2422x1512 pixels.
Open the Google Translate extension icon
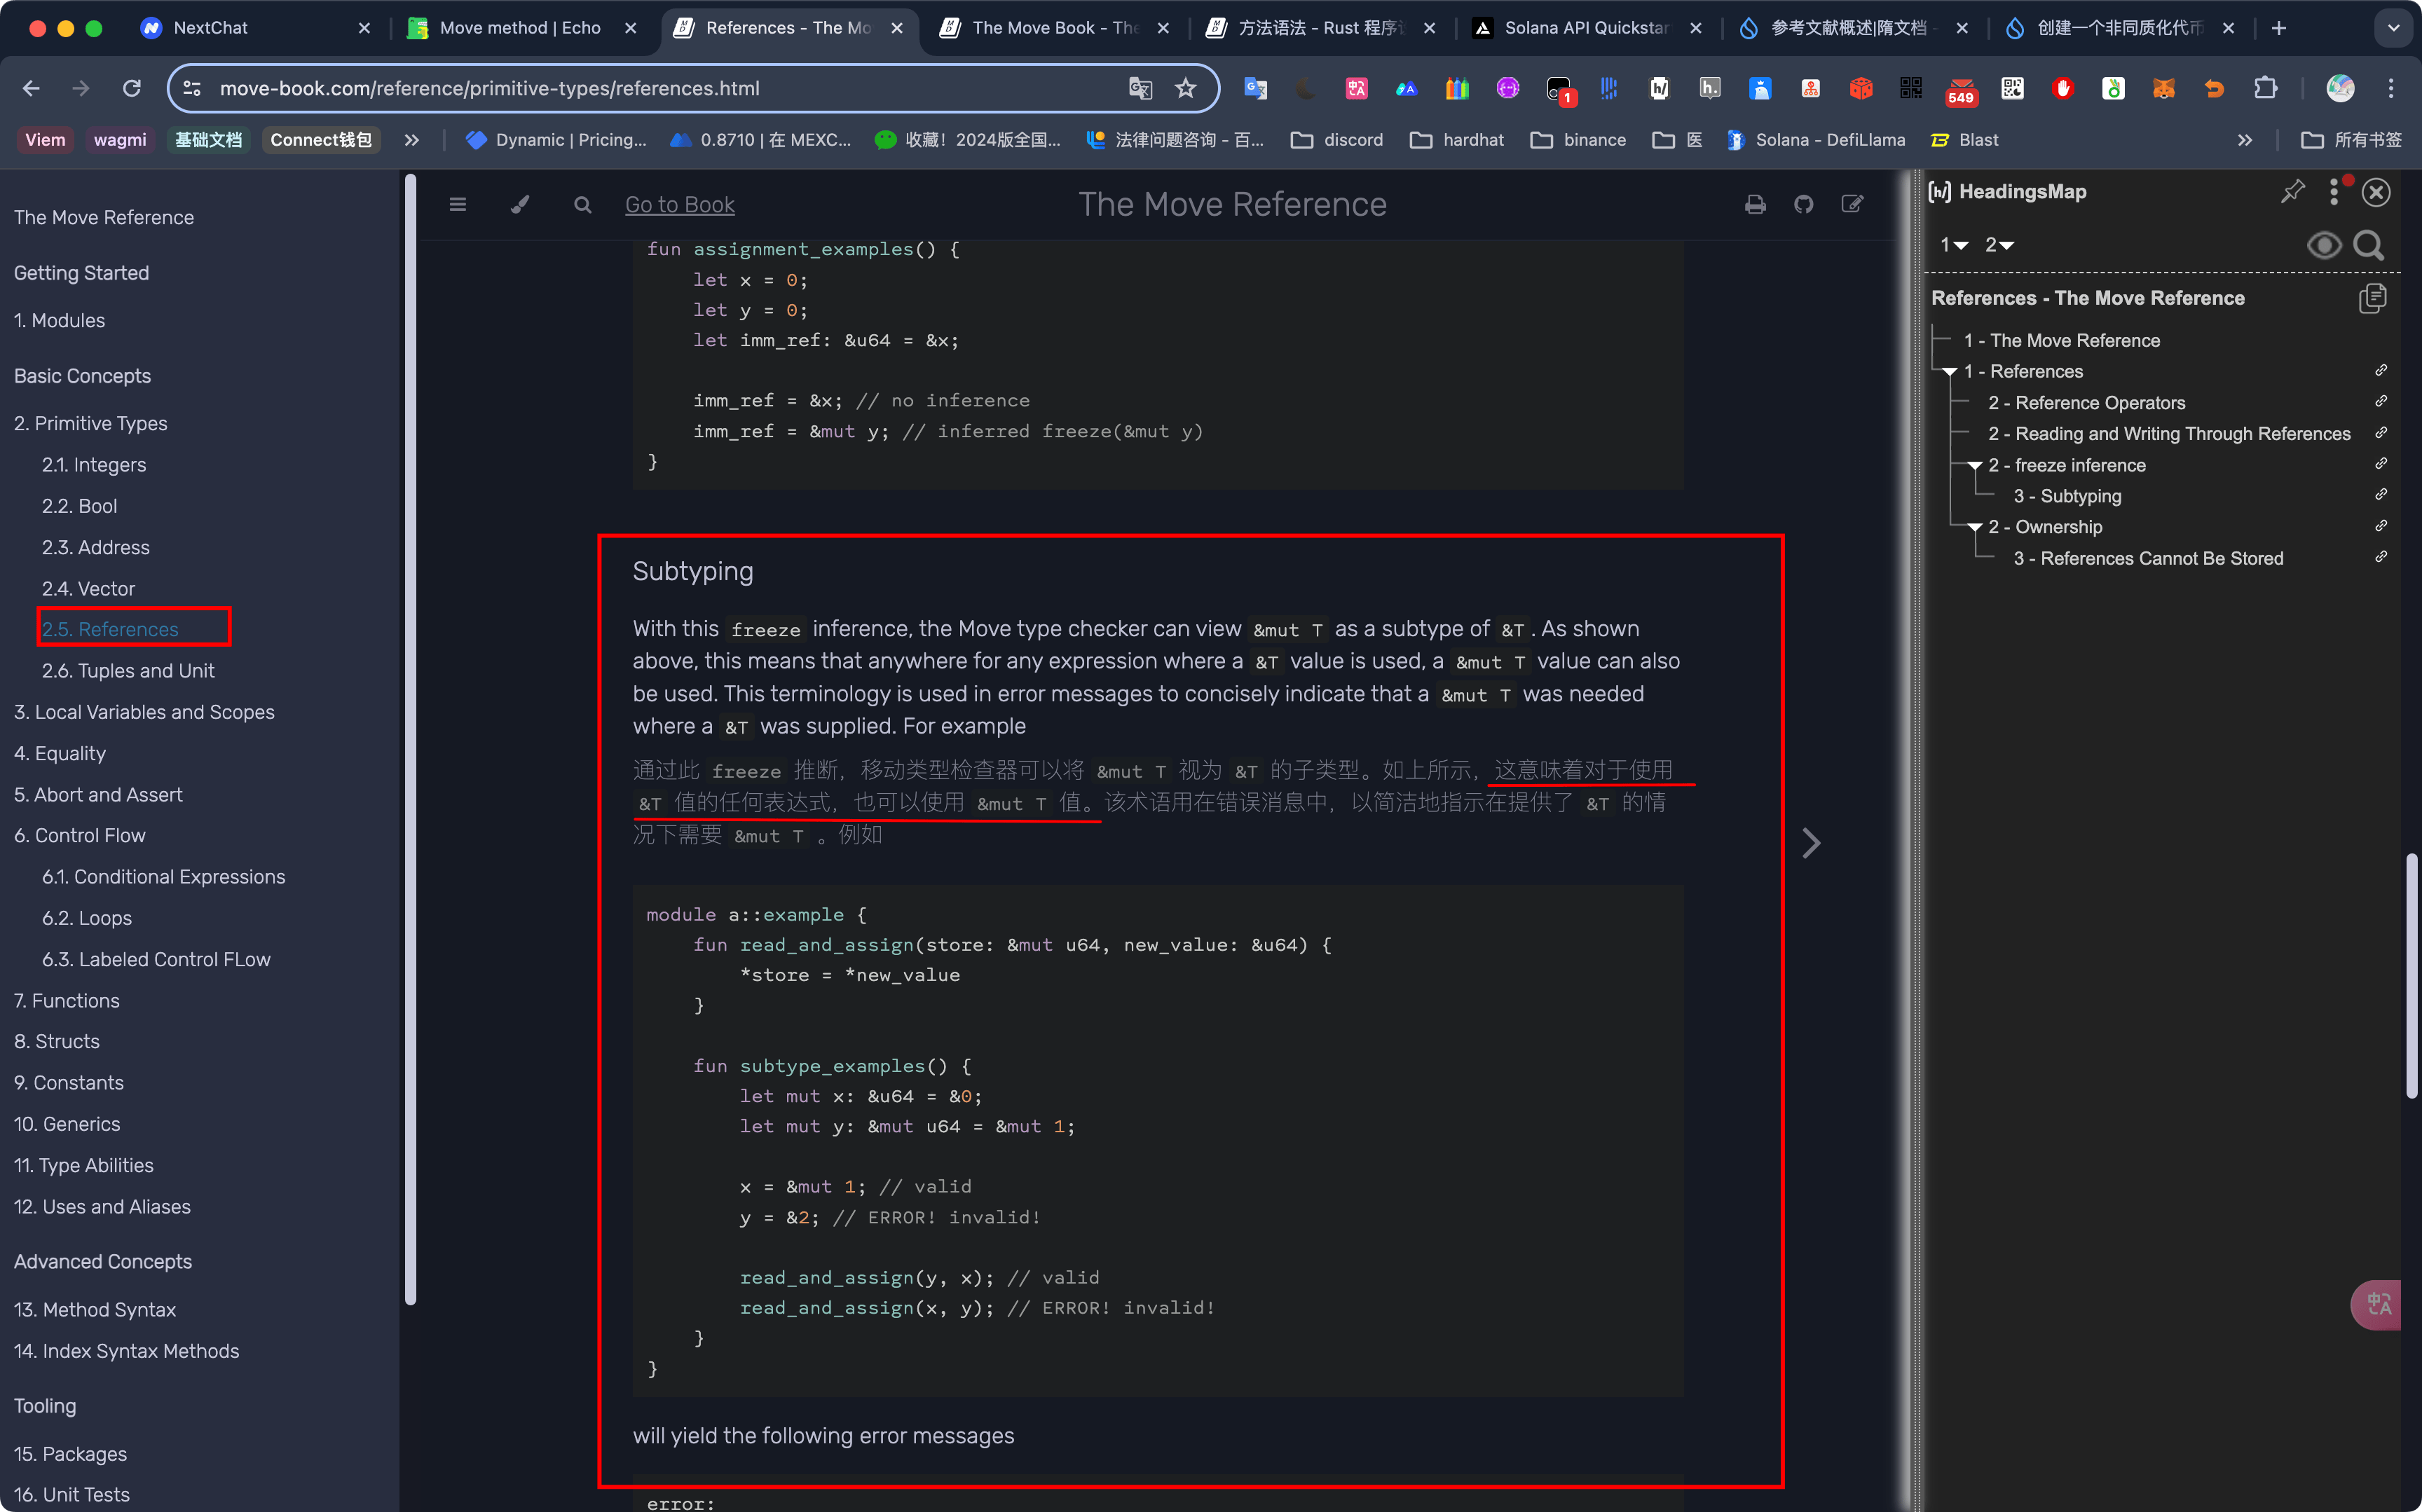point(1256,88)
